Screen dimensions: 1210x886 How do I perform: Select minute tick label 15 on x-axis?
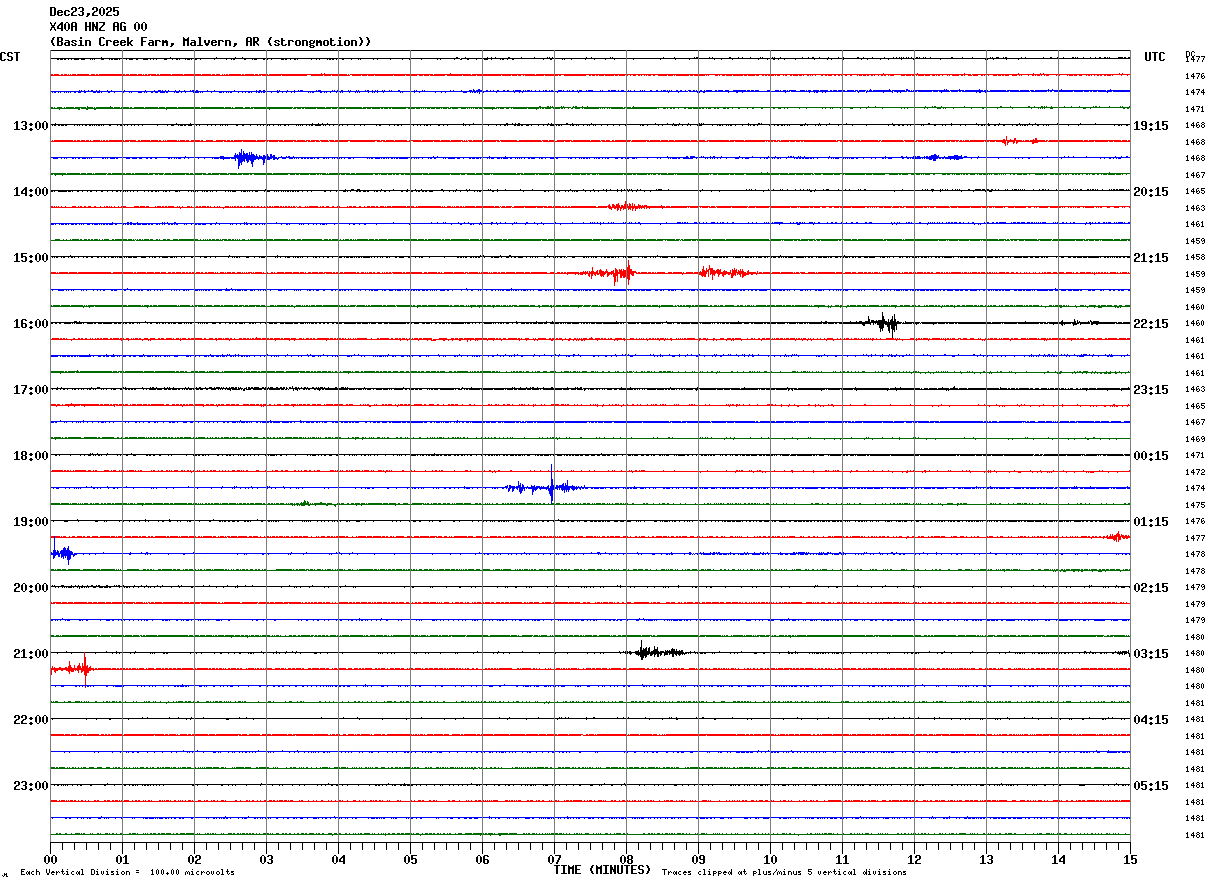coord(1130,859)
